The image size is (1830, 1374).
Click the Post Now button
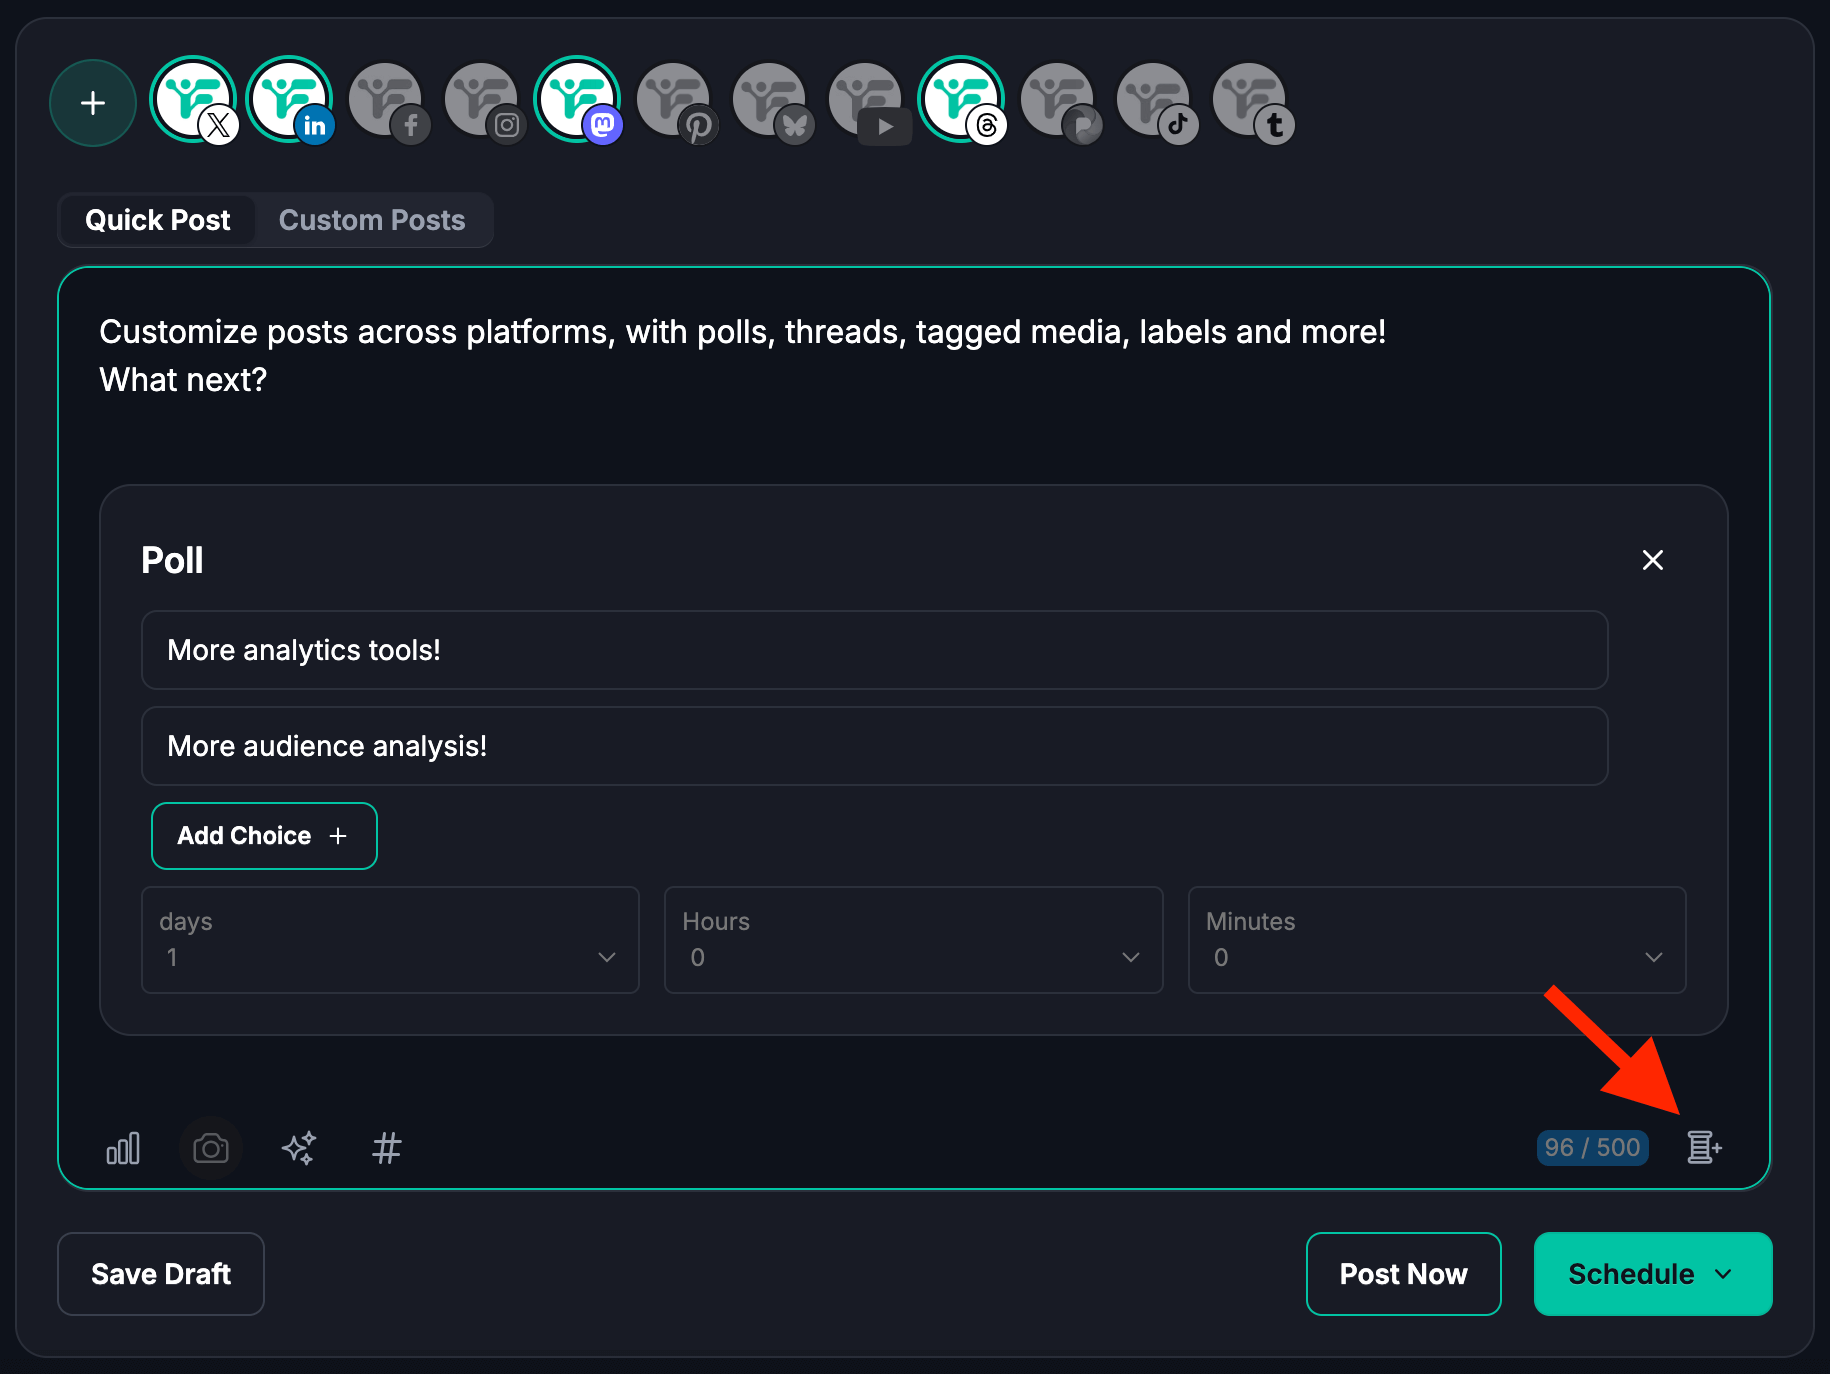tap(1403, 1274)
